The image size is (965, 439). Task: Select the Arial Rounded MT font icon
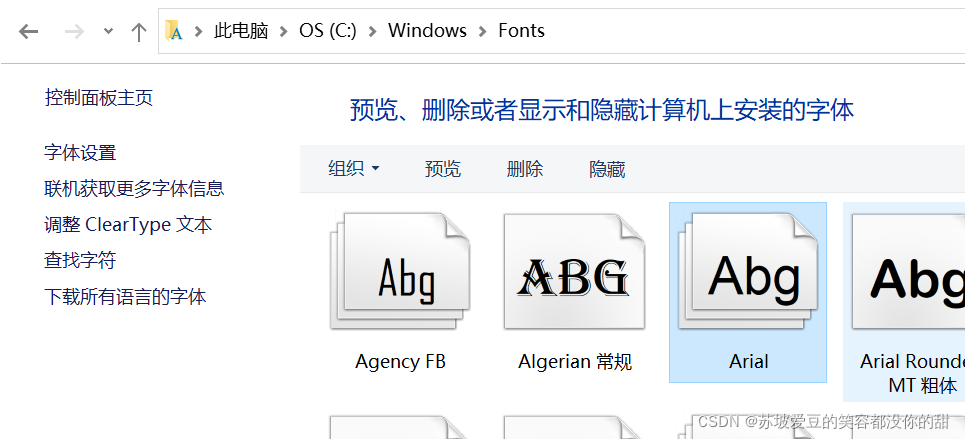click(908, 271)
